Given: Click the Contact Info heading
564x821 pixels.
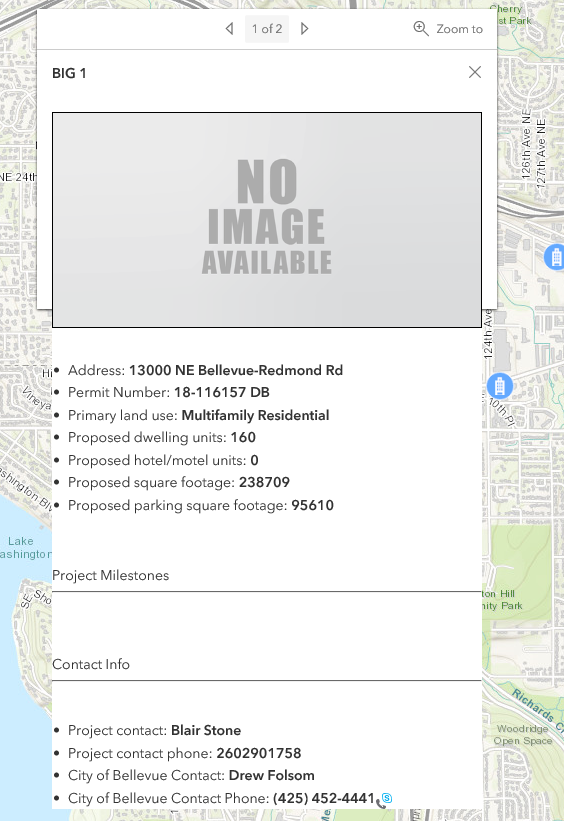Looking at the screenshot, I should (91, 664).
